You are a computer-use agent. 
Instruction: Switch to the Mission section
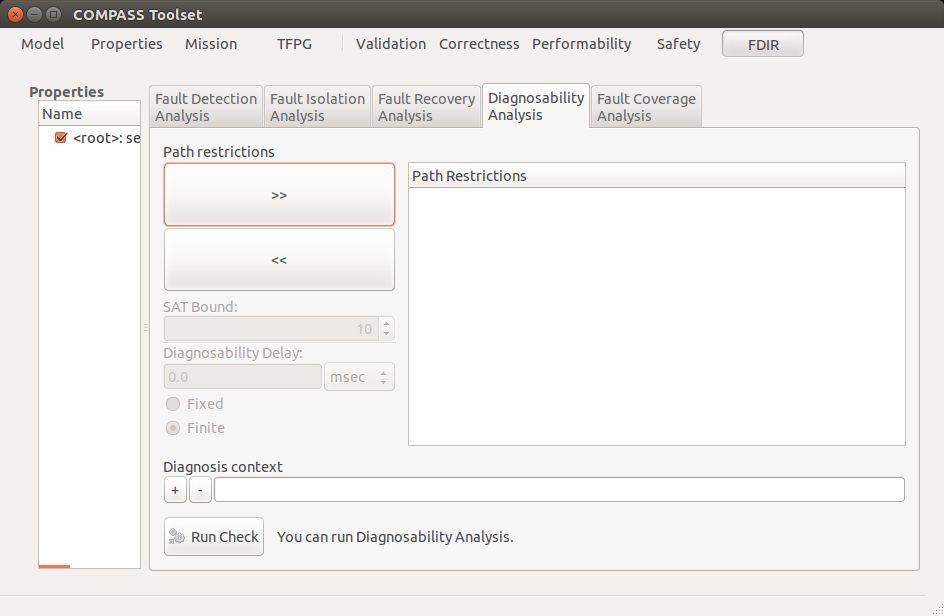coord(211,44)
